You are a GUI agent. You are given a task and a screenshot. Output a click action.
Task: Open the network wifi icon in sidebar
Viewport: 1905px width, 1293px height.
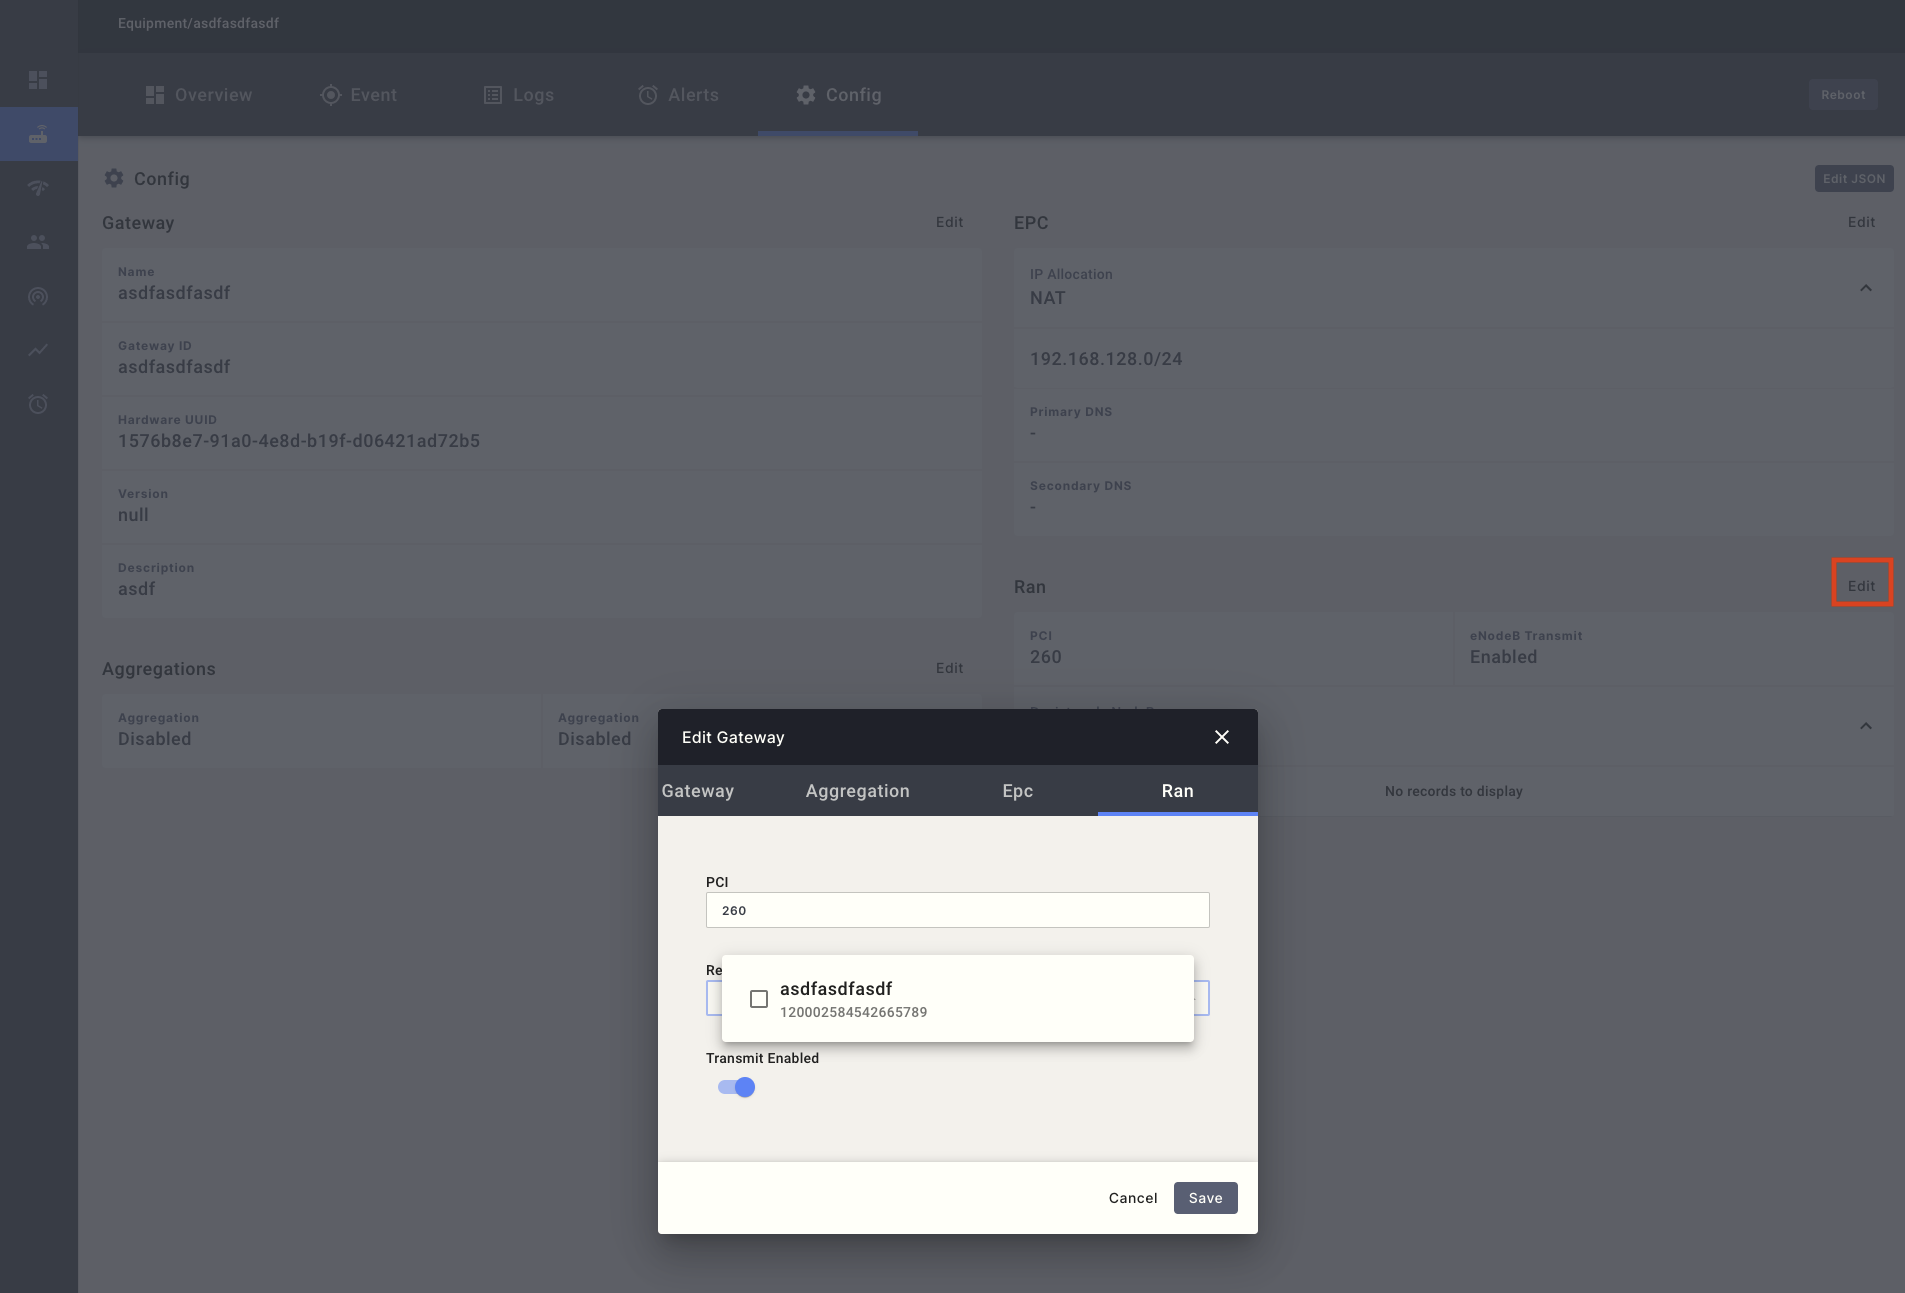[x=38, y=188]
